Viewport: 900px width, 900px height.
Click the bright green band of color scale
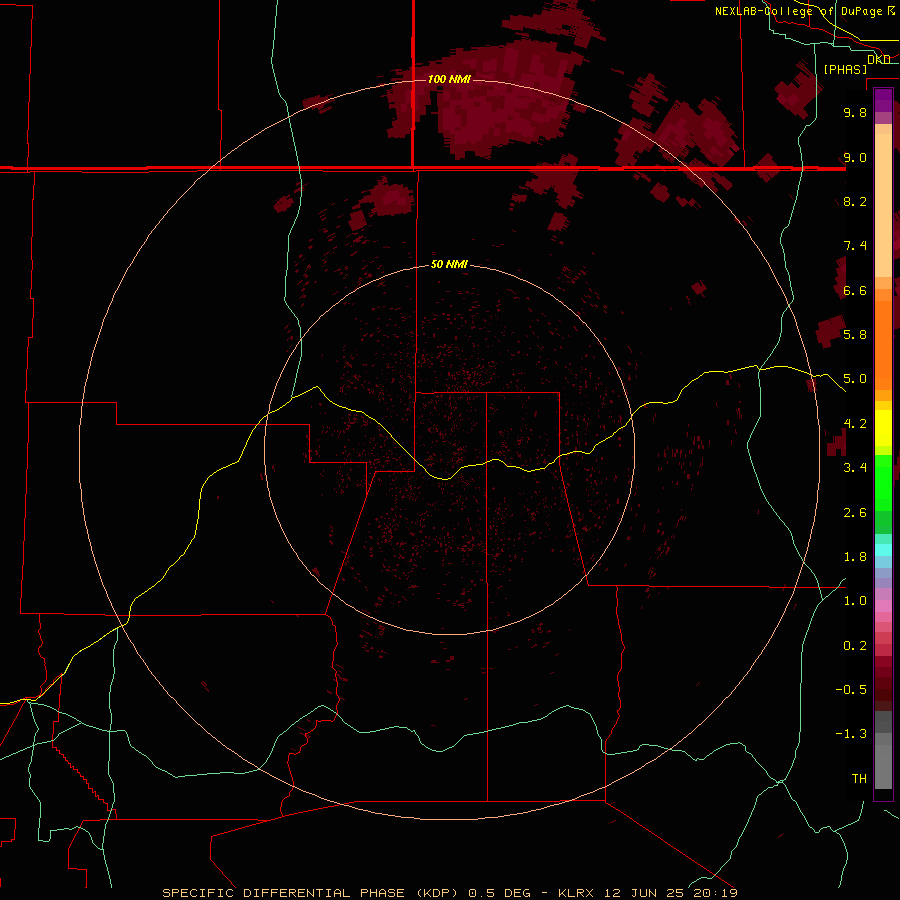[883, 482]
